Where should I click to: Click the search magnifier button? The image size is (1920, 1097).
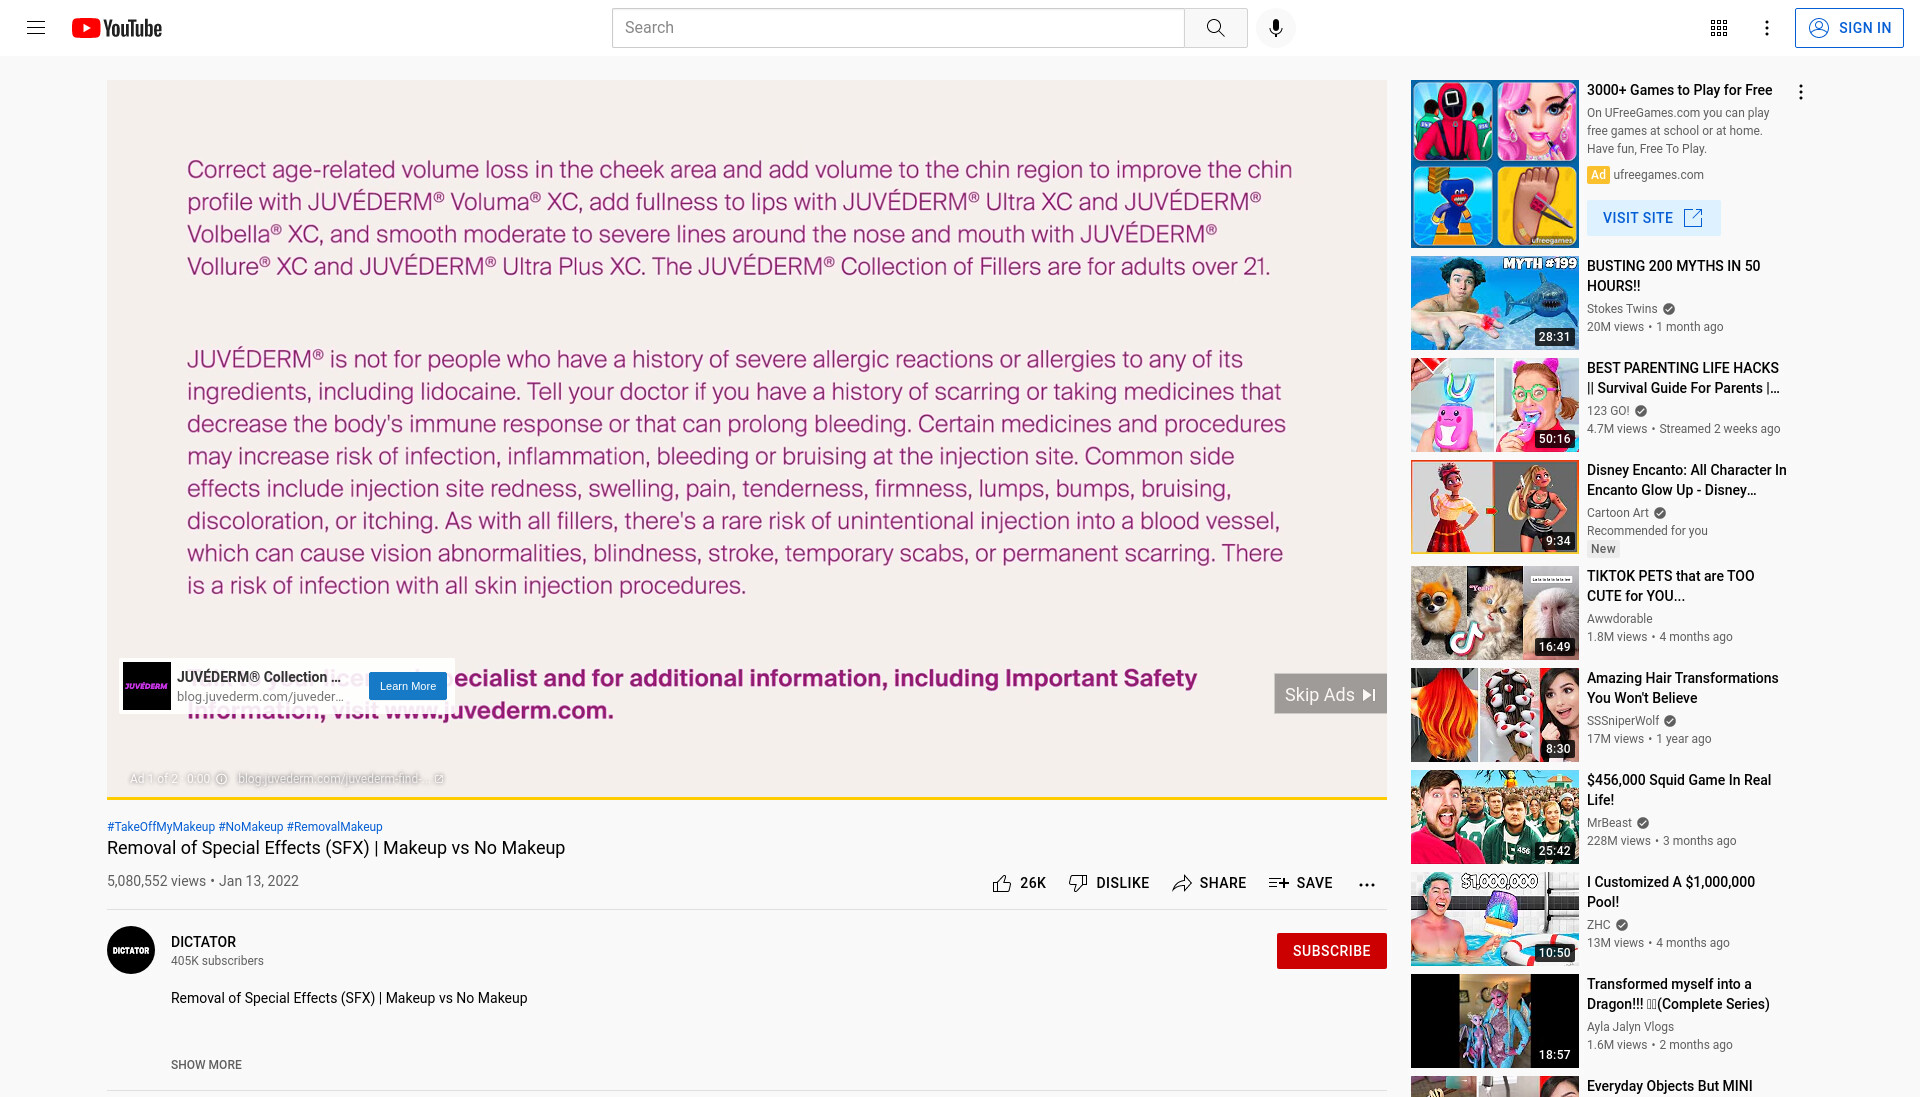click(x=1215, y=28)
